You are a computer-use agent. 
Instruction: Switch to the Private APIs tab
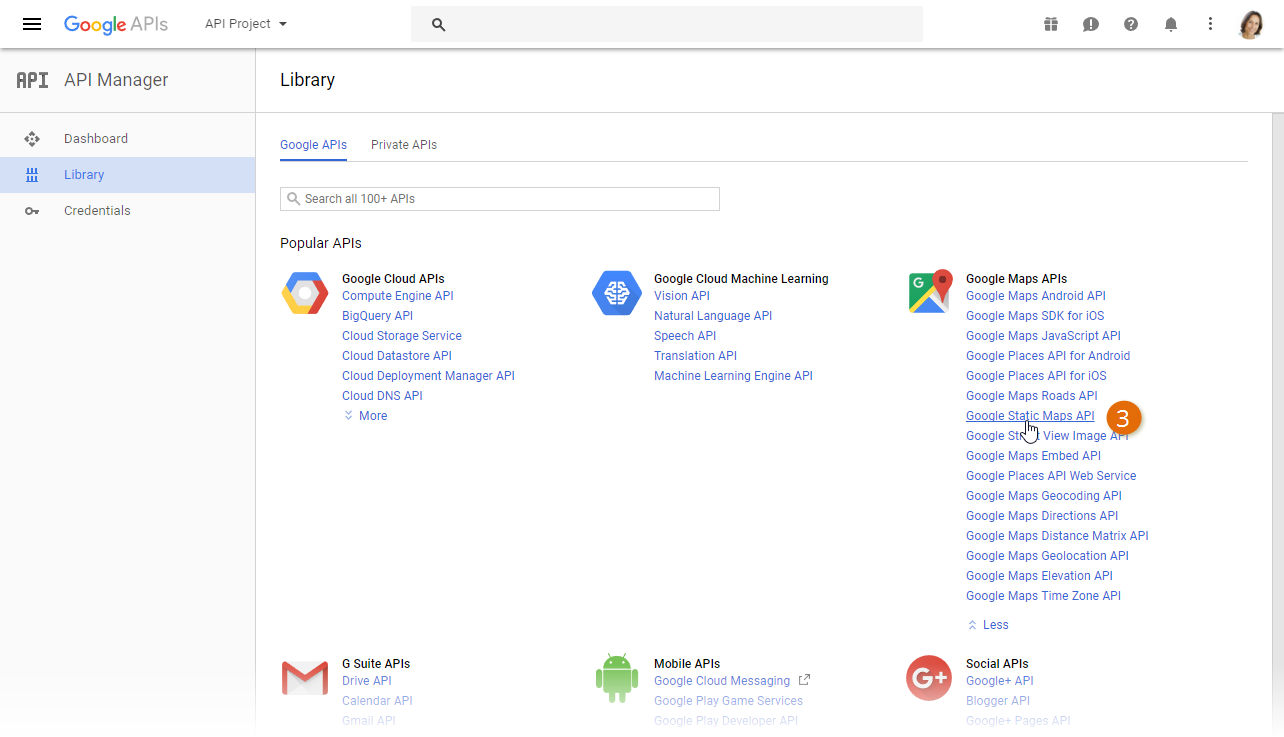(404, 145)
